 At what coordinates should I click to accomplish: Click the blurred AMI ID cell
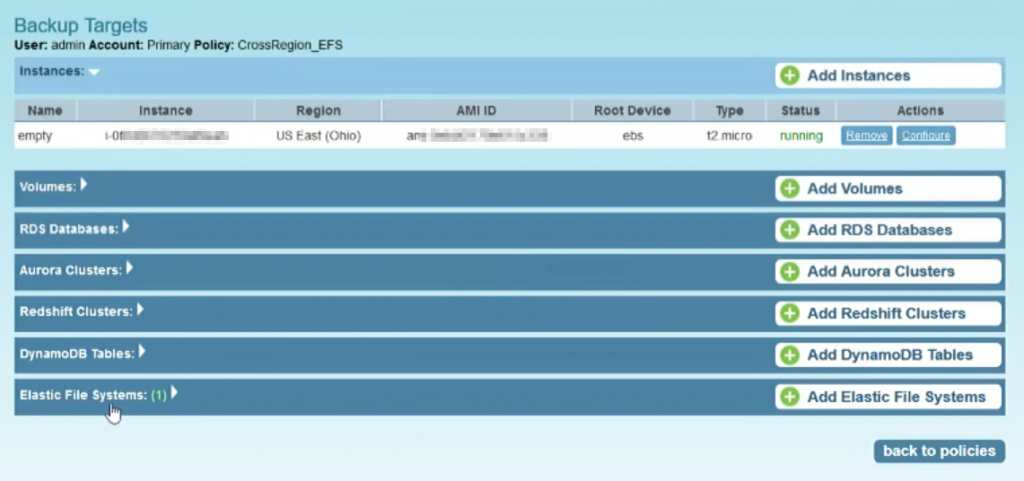click(477, 136)
